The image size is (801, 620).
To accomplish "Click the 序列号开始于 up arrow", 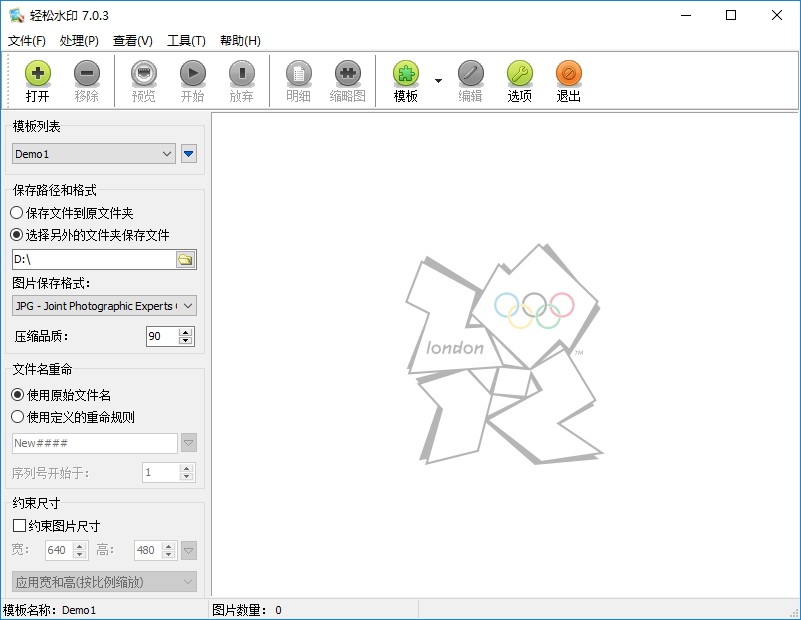I will [187, 468].
